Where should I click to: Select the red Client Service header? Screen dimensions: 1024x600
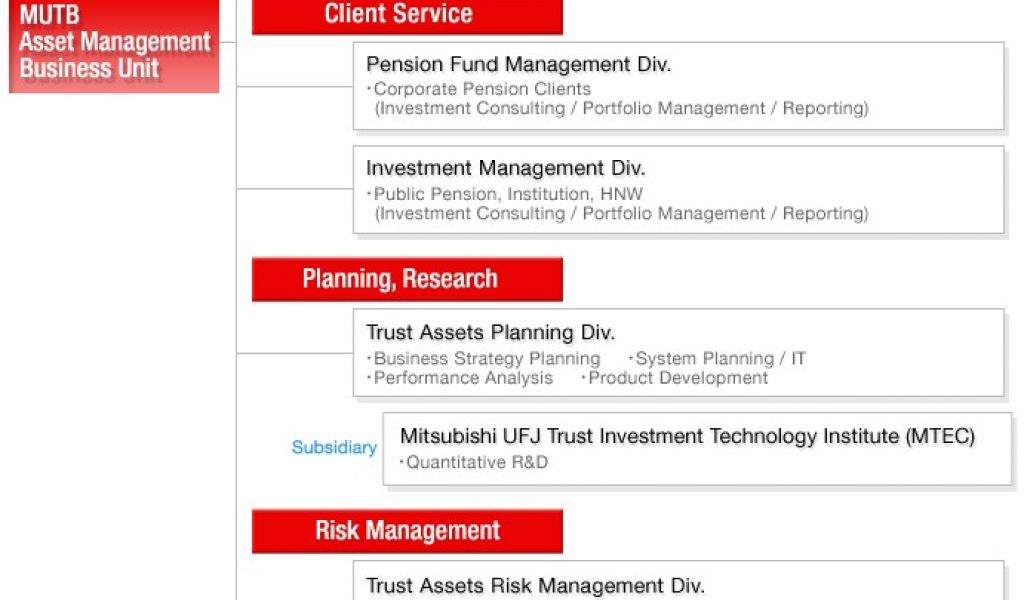tap(407, 15)
